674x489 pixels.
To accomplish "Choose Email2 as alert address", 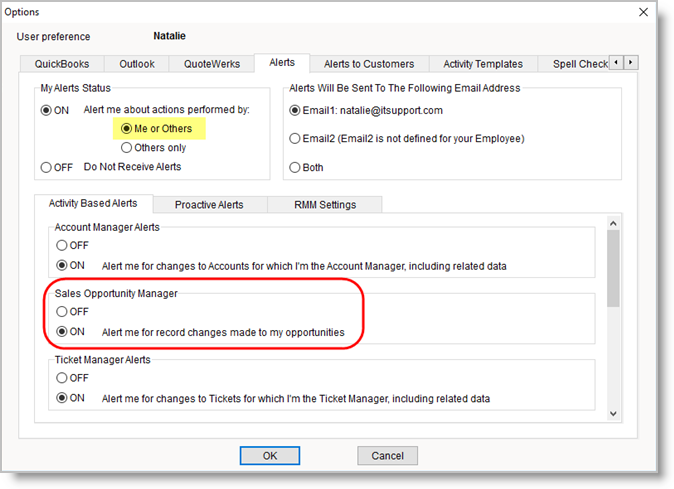I will (295, 138).
